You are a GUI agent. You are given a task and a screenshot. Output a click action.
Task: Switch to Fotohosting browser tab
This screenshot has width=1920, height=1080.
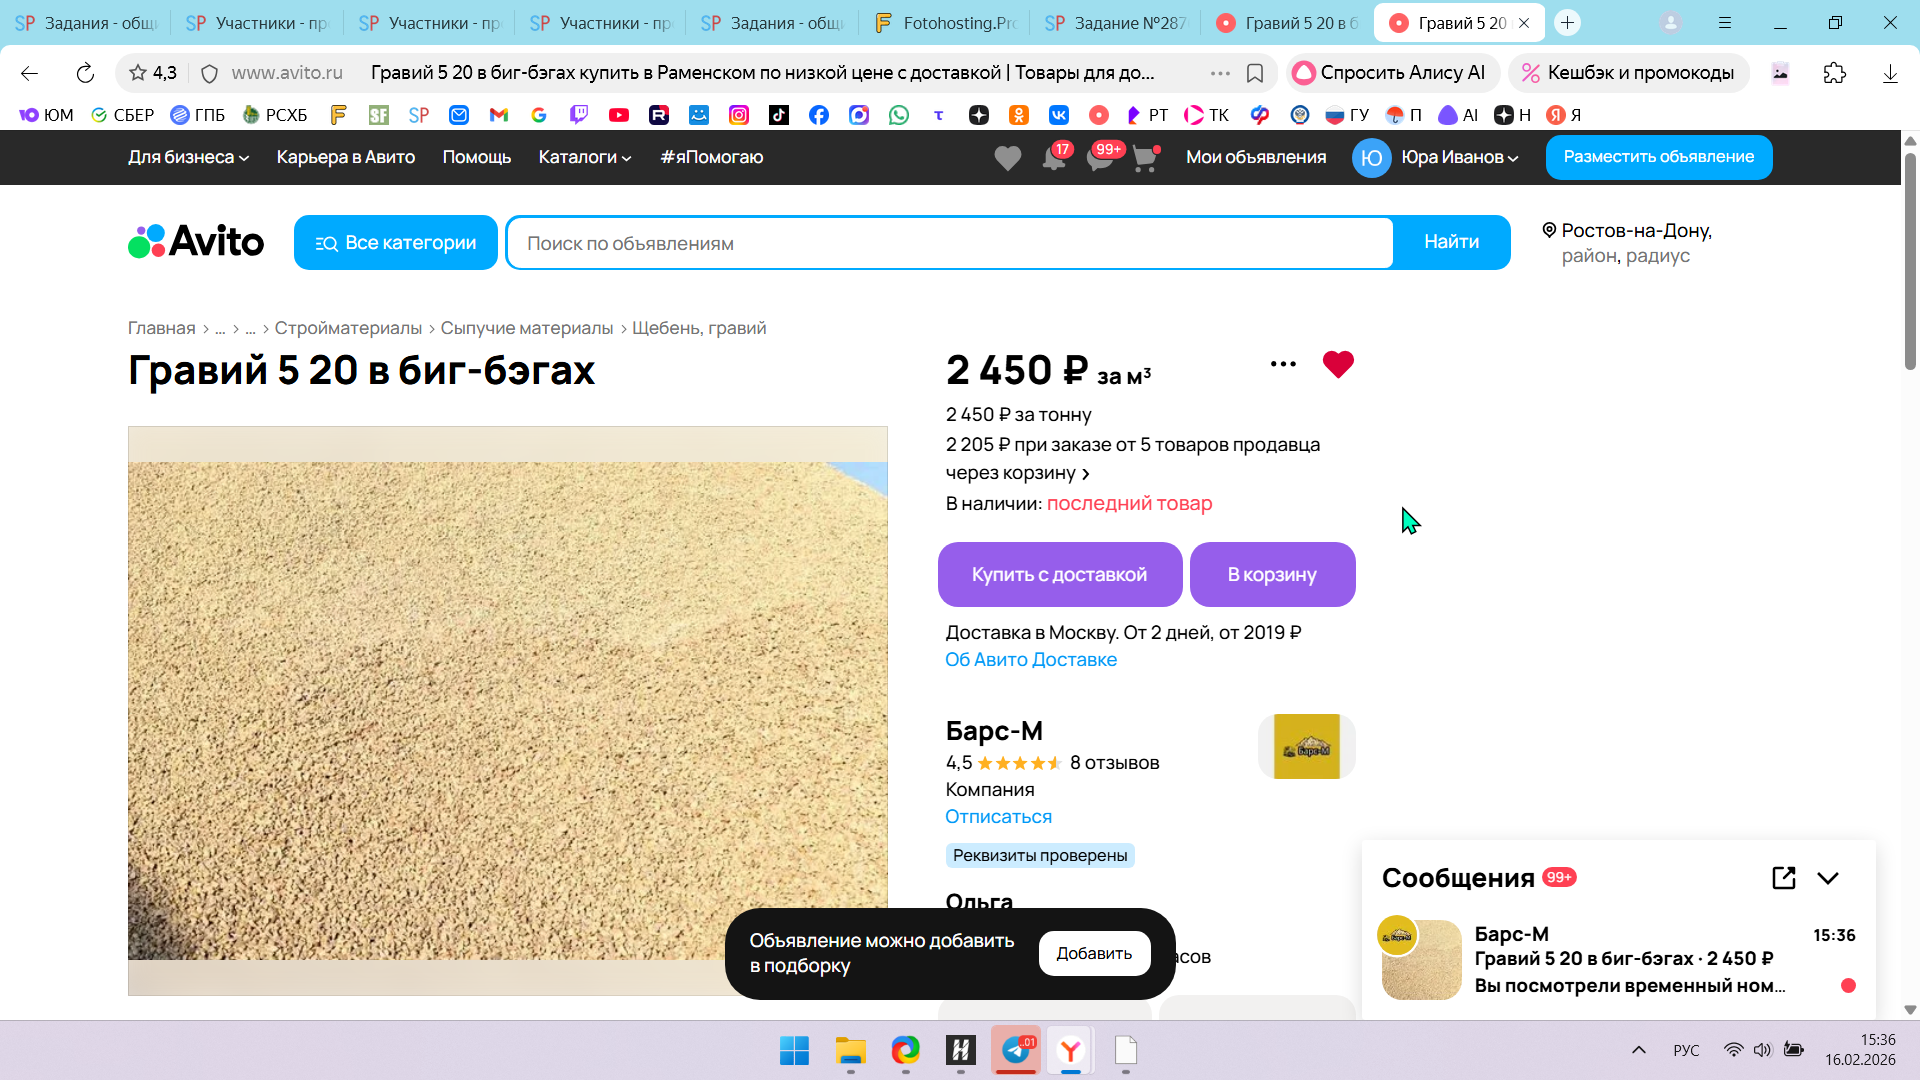(x=944, y=23)
